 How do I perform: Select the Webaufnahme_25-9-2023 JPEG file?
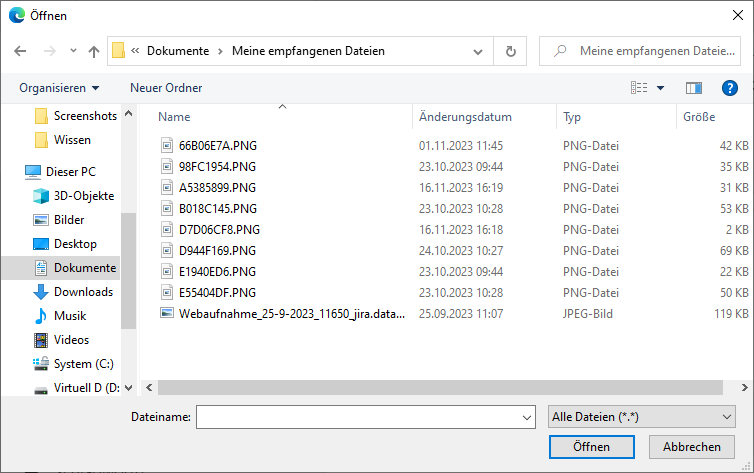pyautogui.click(x=292, y=314)
